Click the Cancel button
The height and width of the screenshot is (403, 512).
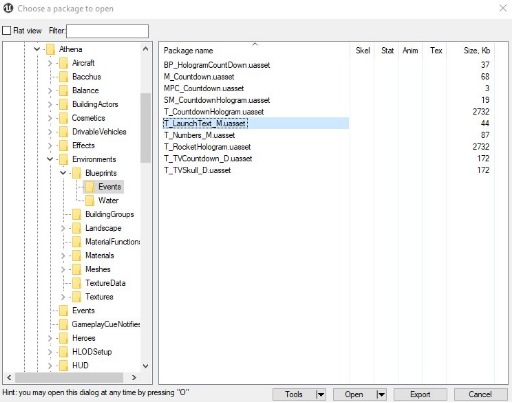coord(480,394)
